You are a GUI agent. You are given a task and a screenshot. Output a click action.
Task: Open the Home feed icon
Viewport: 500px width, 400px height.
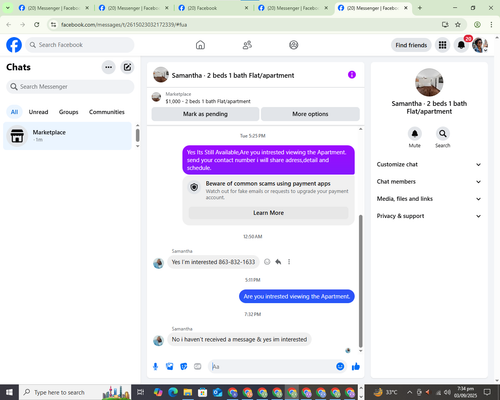(200, 45)
